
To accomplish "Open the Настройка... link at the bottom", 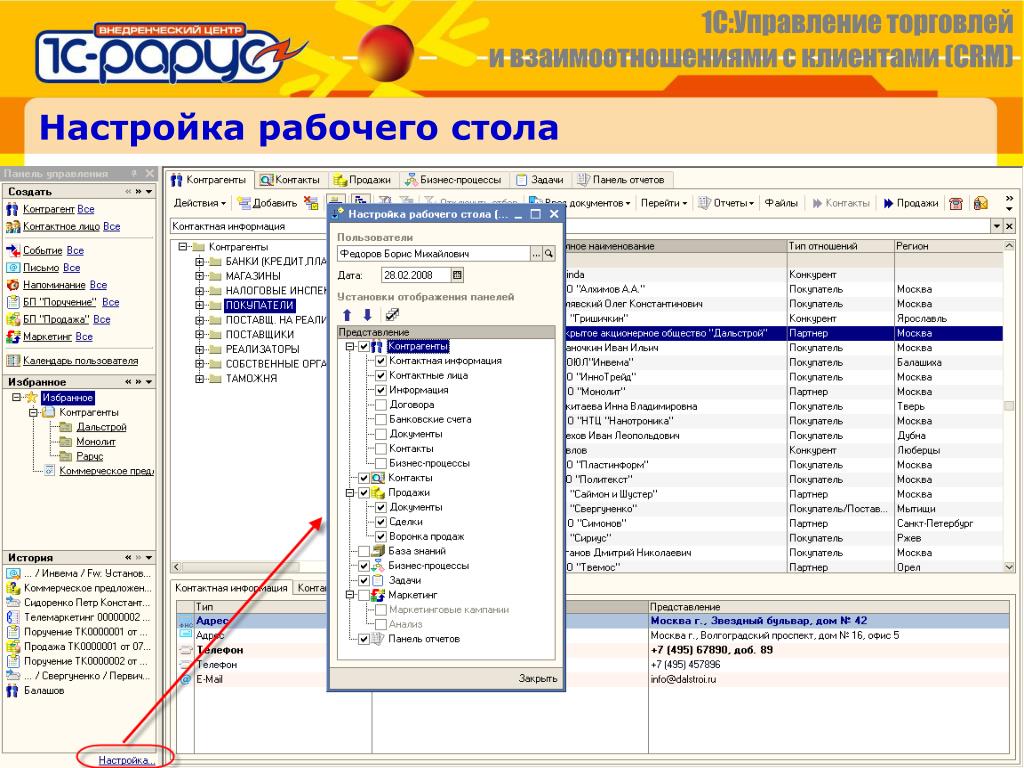I will coord(127,760).
